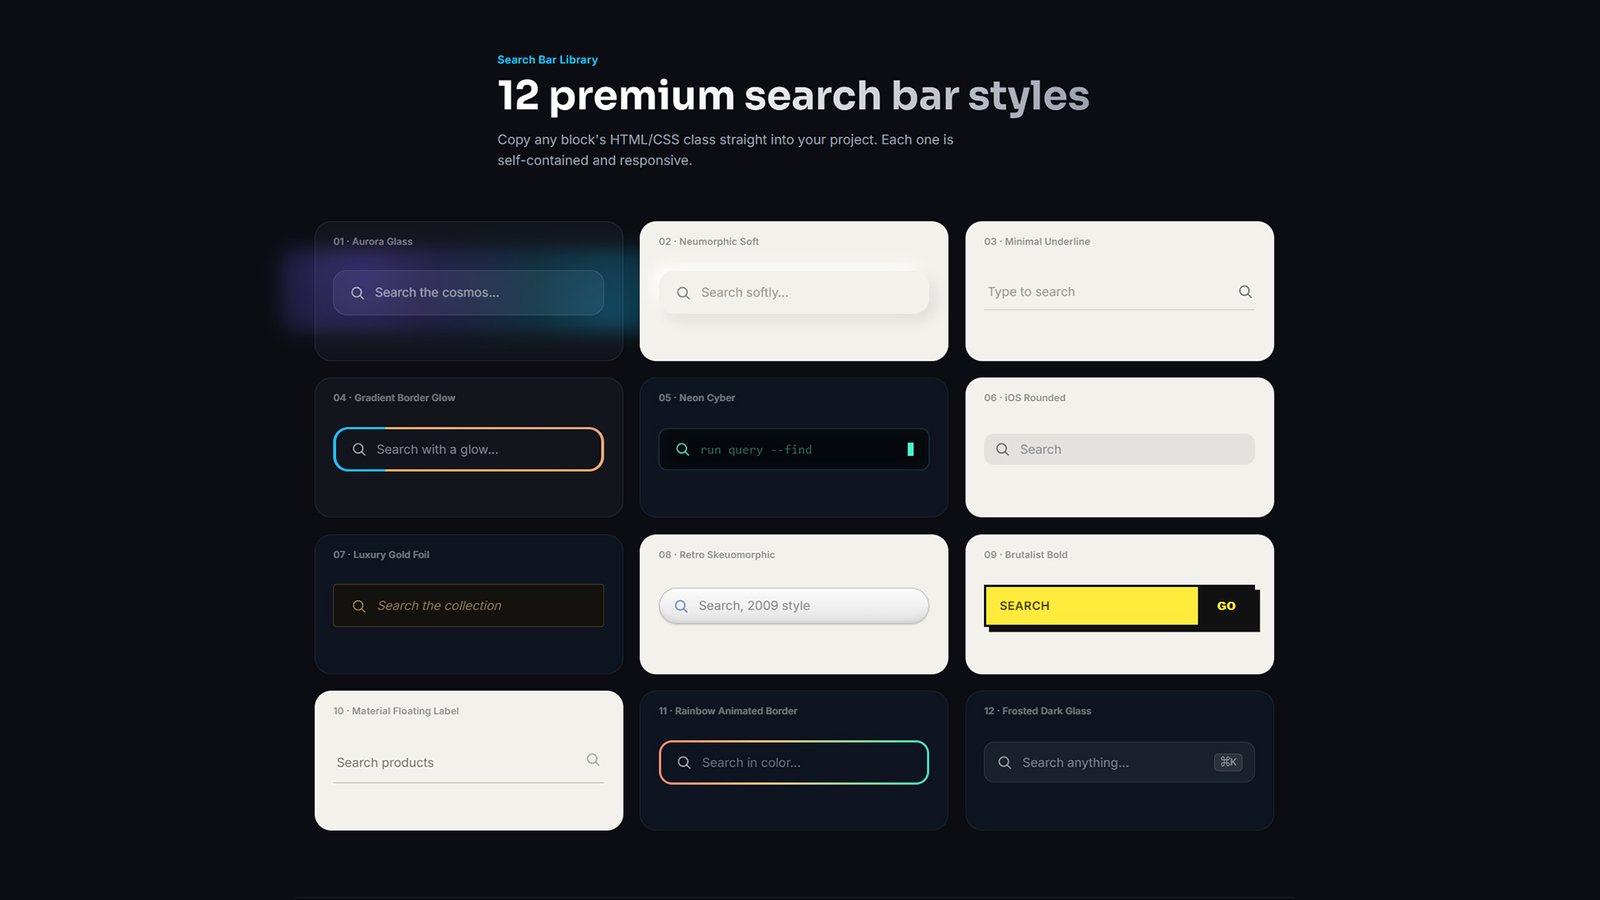Image resolution: width=1600 pixels, height=900 pixels.
Task: Click the blue magnifier icon in Retro Skeuomorphic bar
Action: click(681, 606)
